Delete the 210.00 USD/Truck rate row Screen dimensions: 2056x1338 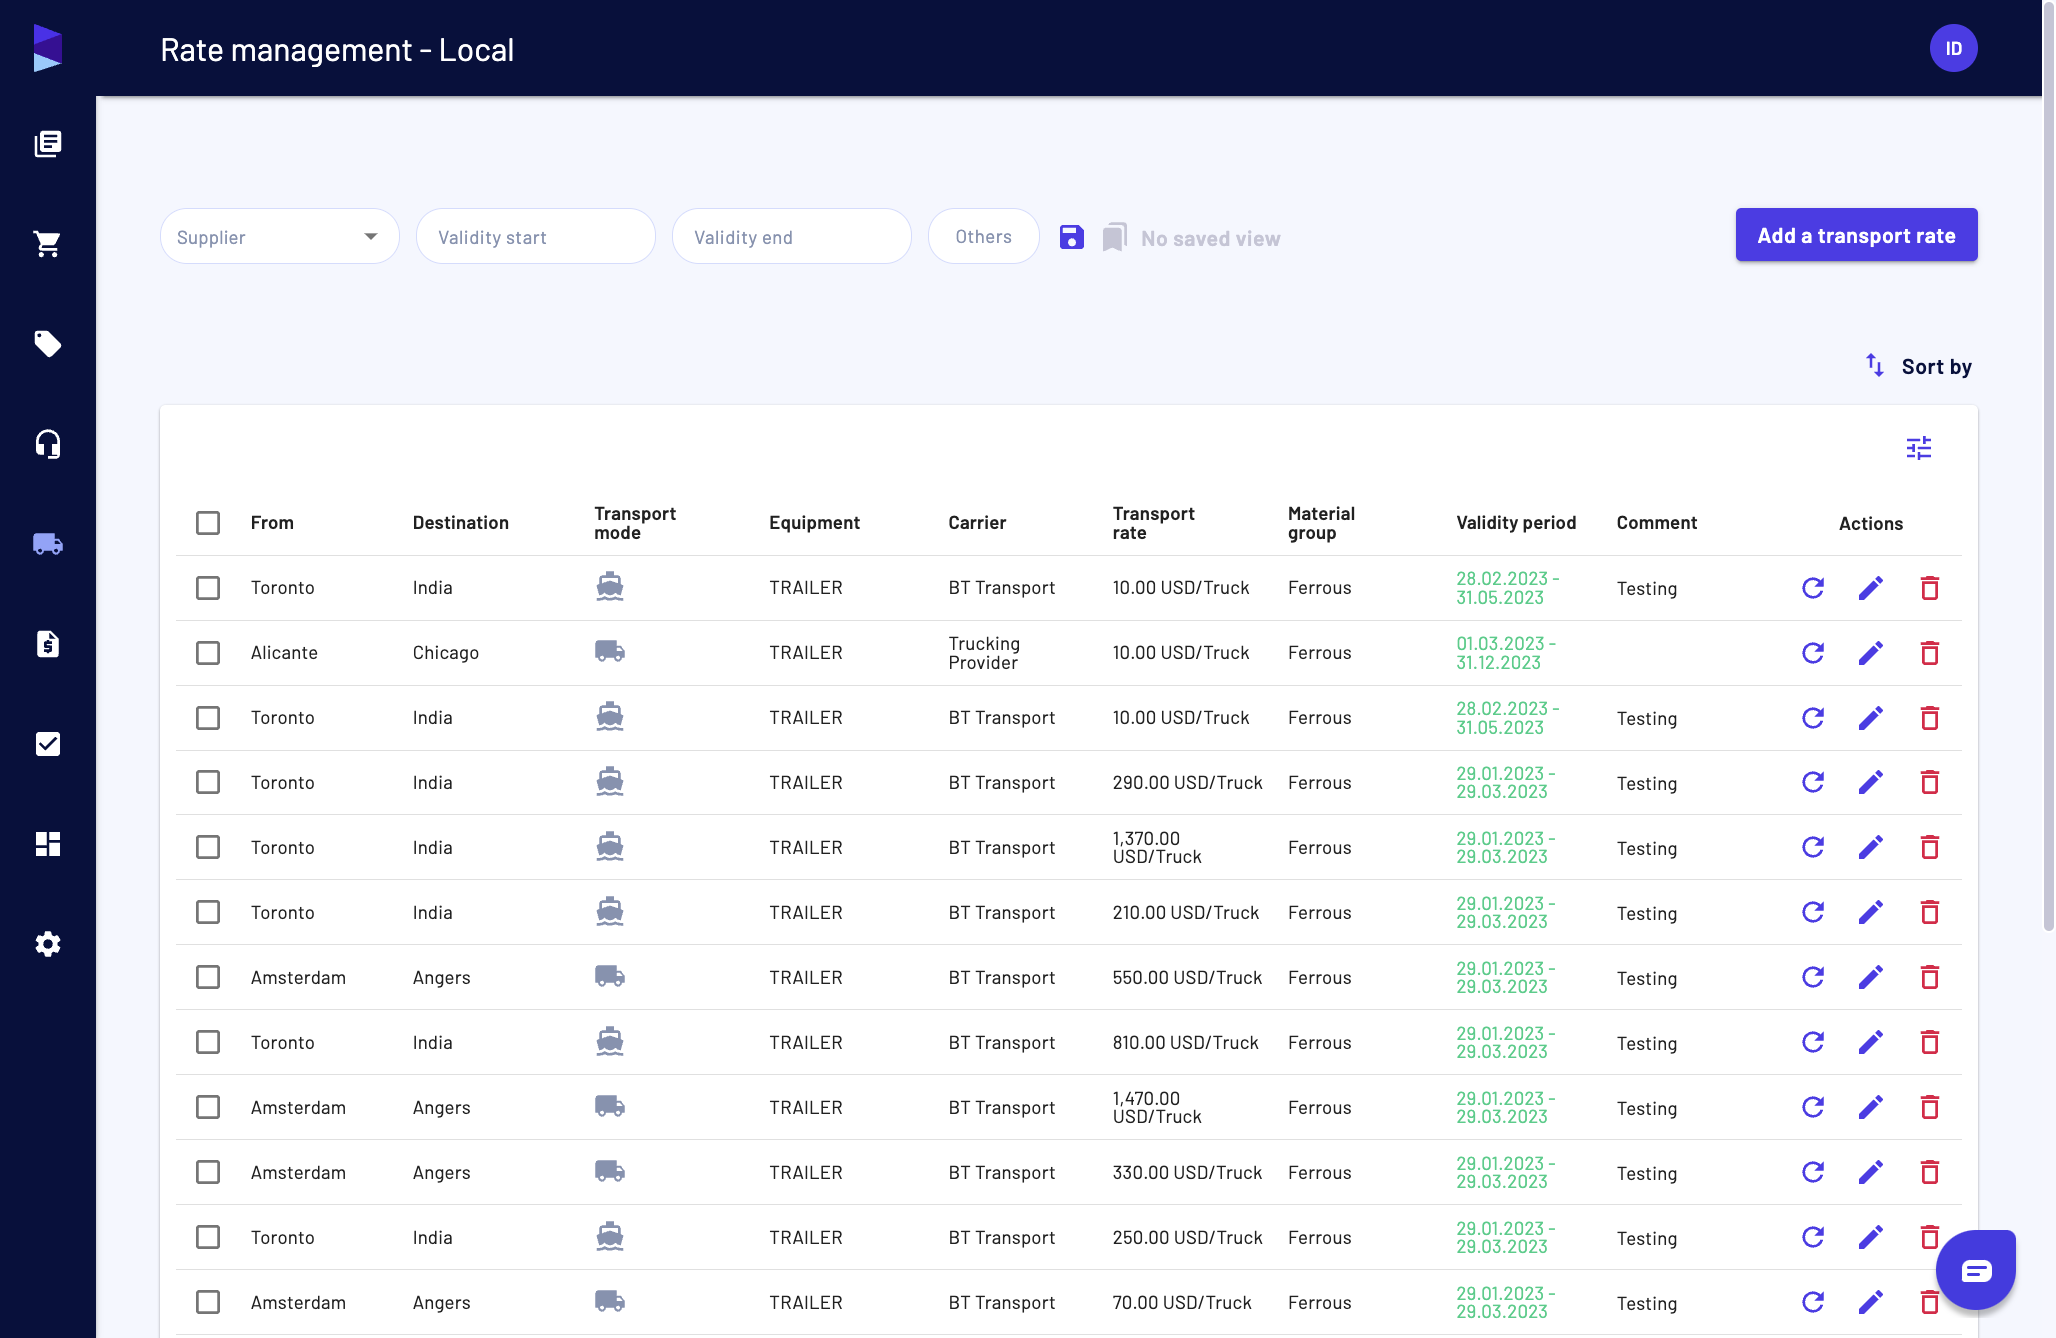[1930, 913]
